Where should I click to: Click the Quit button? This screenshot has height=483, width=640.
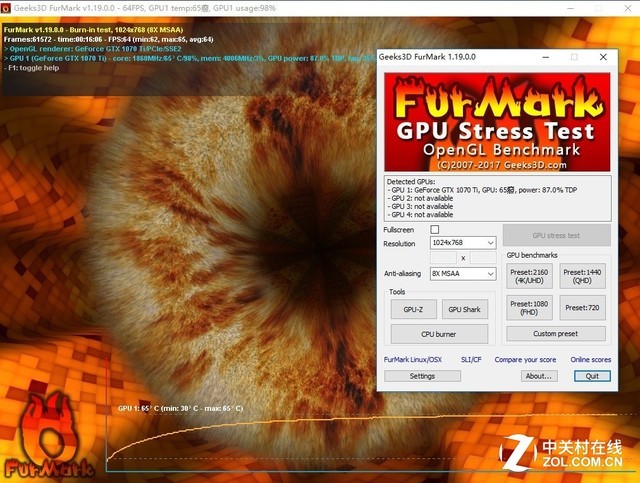(x=593, y=376)
